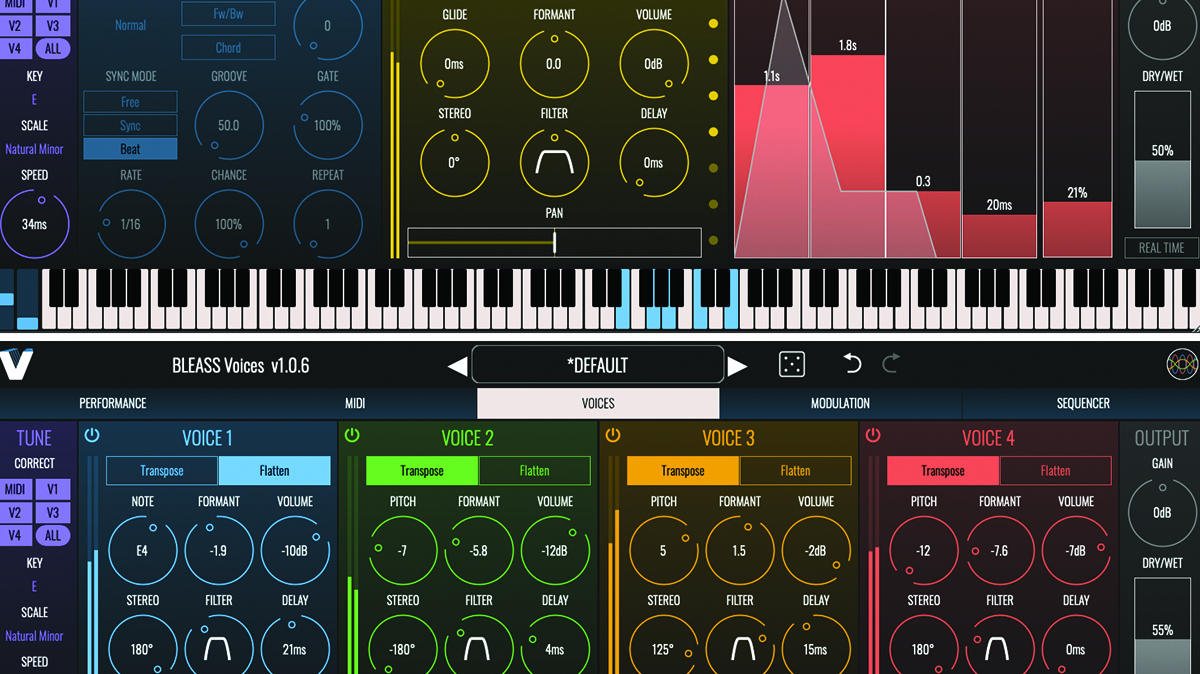The width and height of the screenshot is (1200, 674).
Task: Go to next preset with right arrow
Action: (737, 366)
